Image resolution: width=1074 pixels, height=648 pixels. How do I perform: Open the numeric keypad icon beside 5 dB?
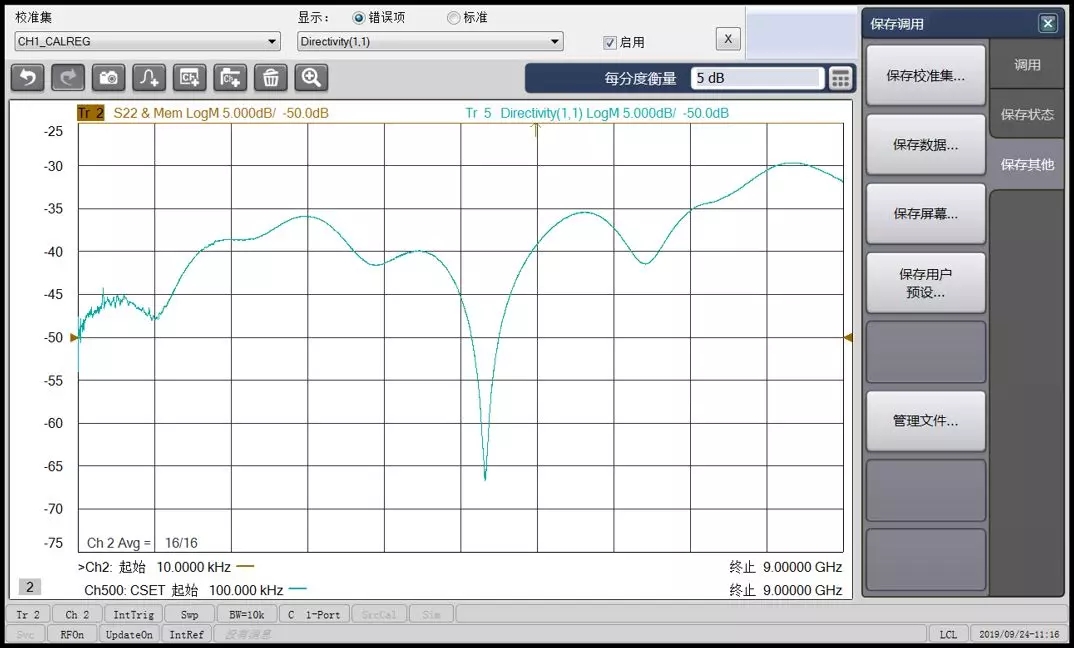(x=840, y=78)
